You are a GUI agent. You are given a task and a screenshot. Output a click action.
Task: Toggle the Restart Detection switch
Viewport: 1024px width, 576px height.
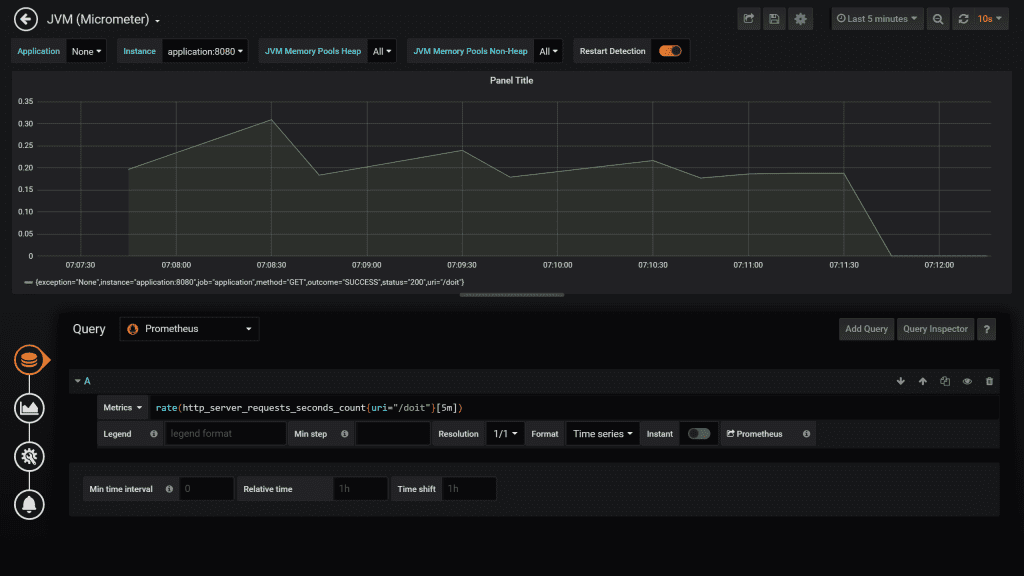670,51
